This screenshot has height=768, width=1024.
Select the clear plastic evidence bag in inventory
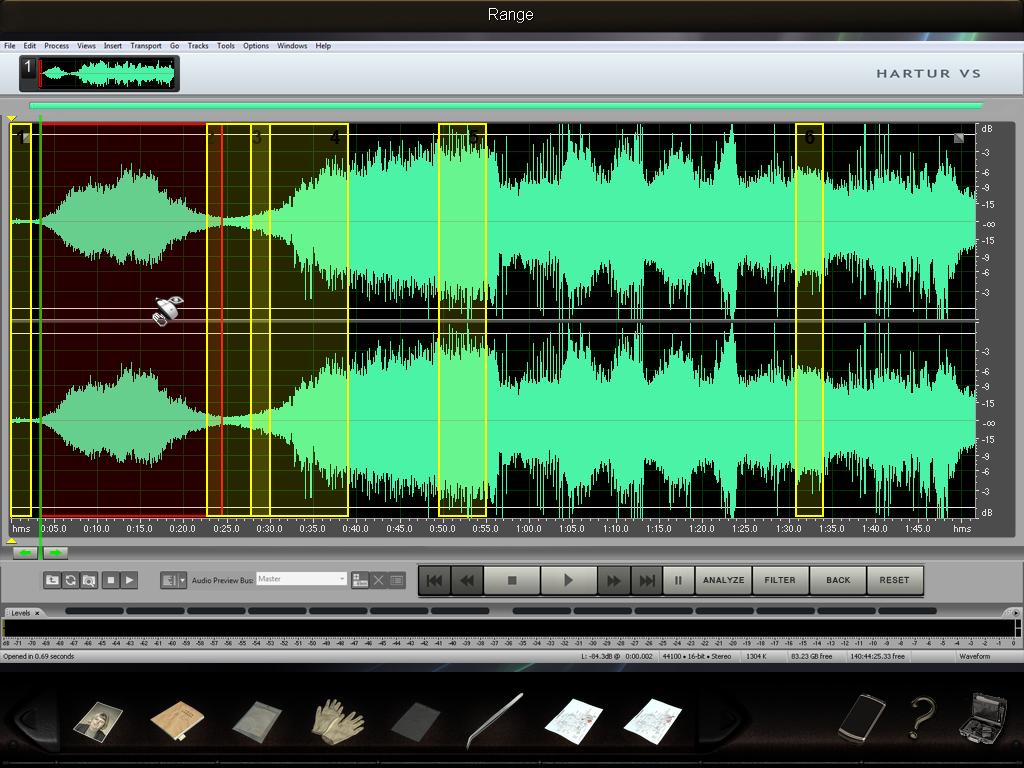(x=257, y=722)
